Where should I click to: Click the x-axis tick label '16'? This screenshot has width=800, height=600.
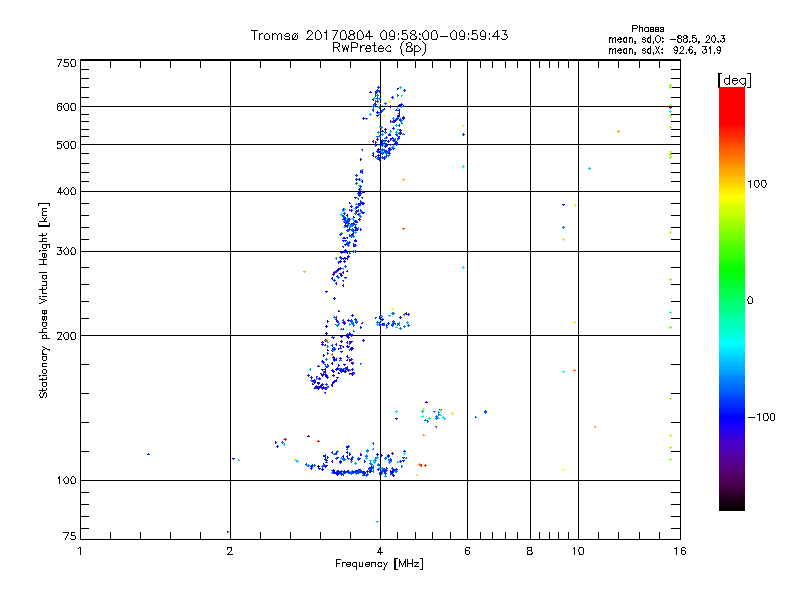680,551
